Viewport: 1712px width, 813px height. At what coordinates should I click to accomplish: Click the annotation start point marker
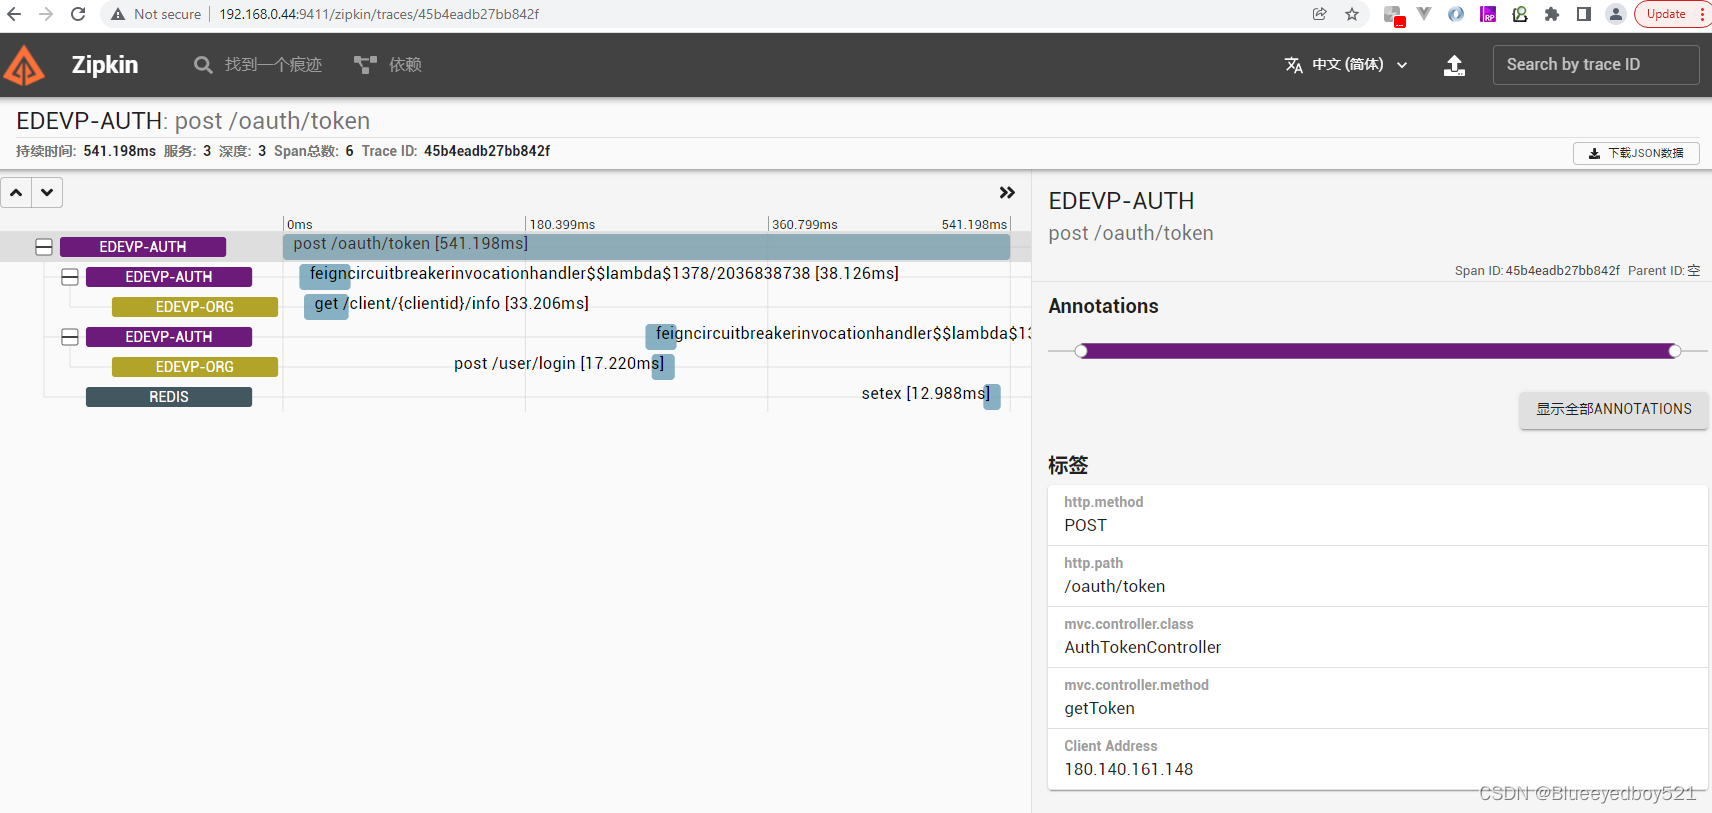[x=1081, y=351]
